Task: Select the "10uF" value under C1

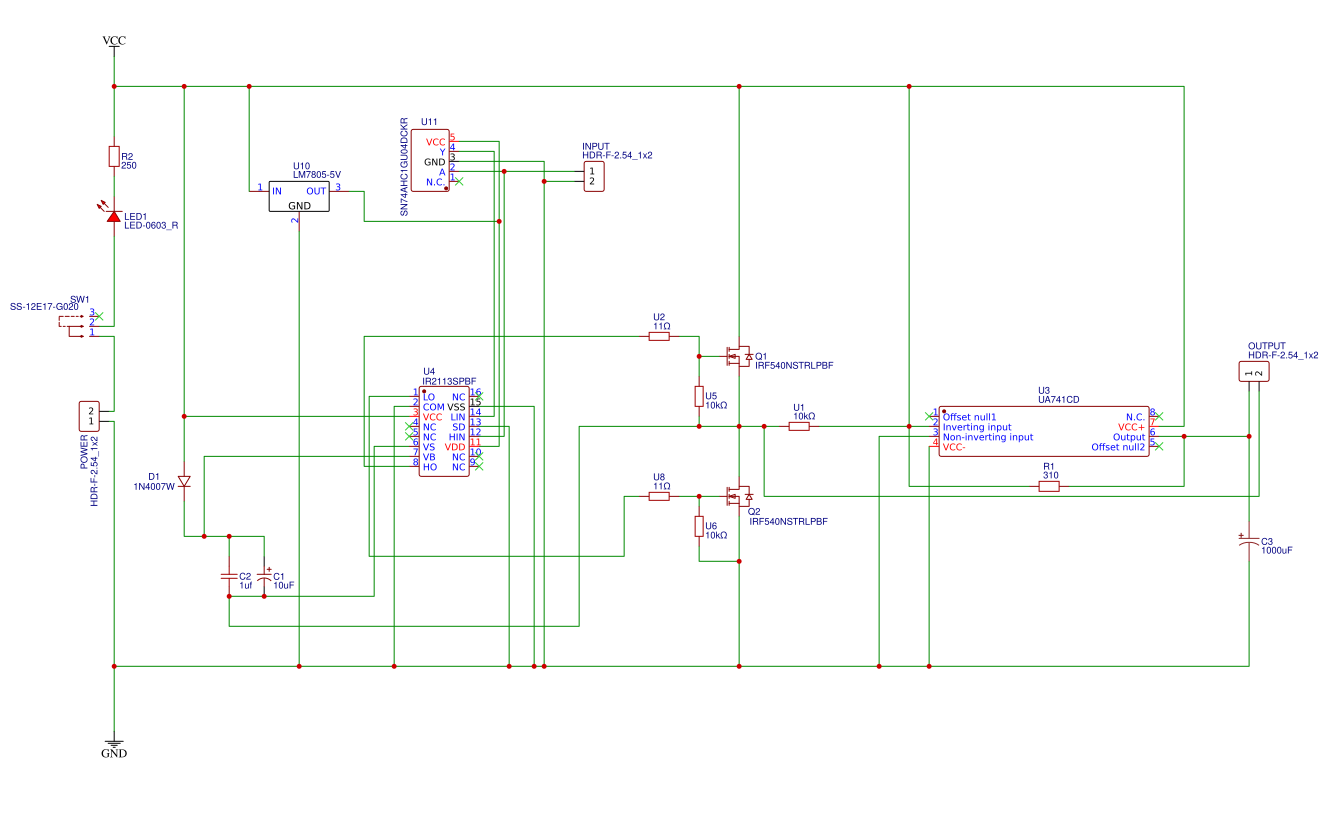Action: point(284,585)
